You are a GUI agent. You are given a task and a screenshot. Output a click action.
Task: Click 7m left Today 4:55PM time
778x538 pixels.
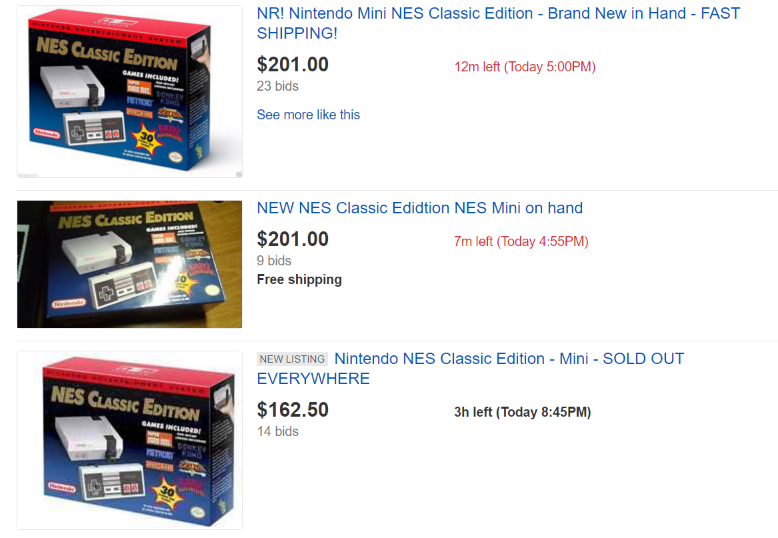[x=521, y=241]
